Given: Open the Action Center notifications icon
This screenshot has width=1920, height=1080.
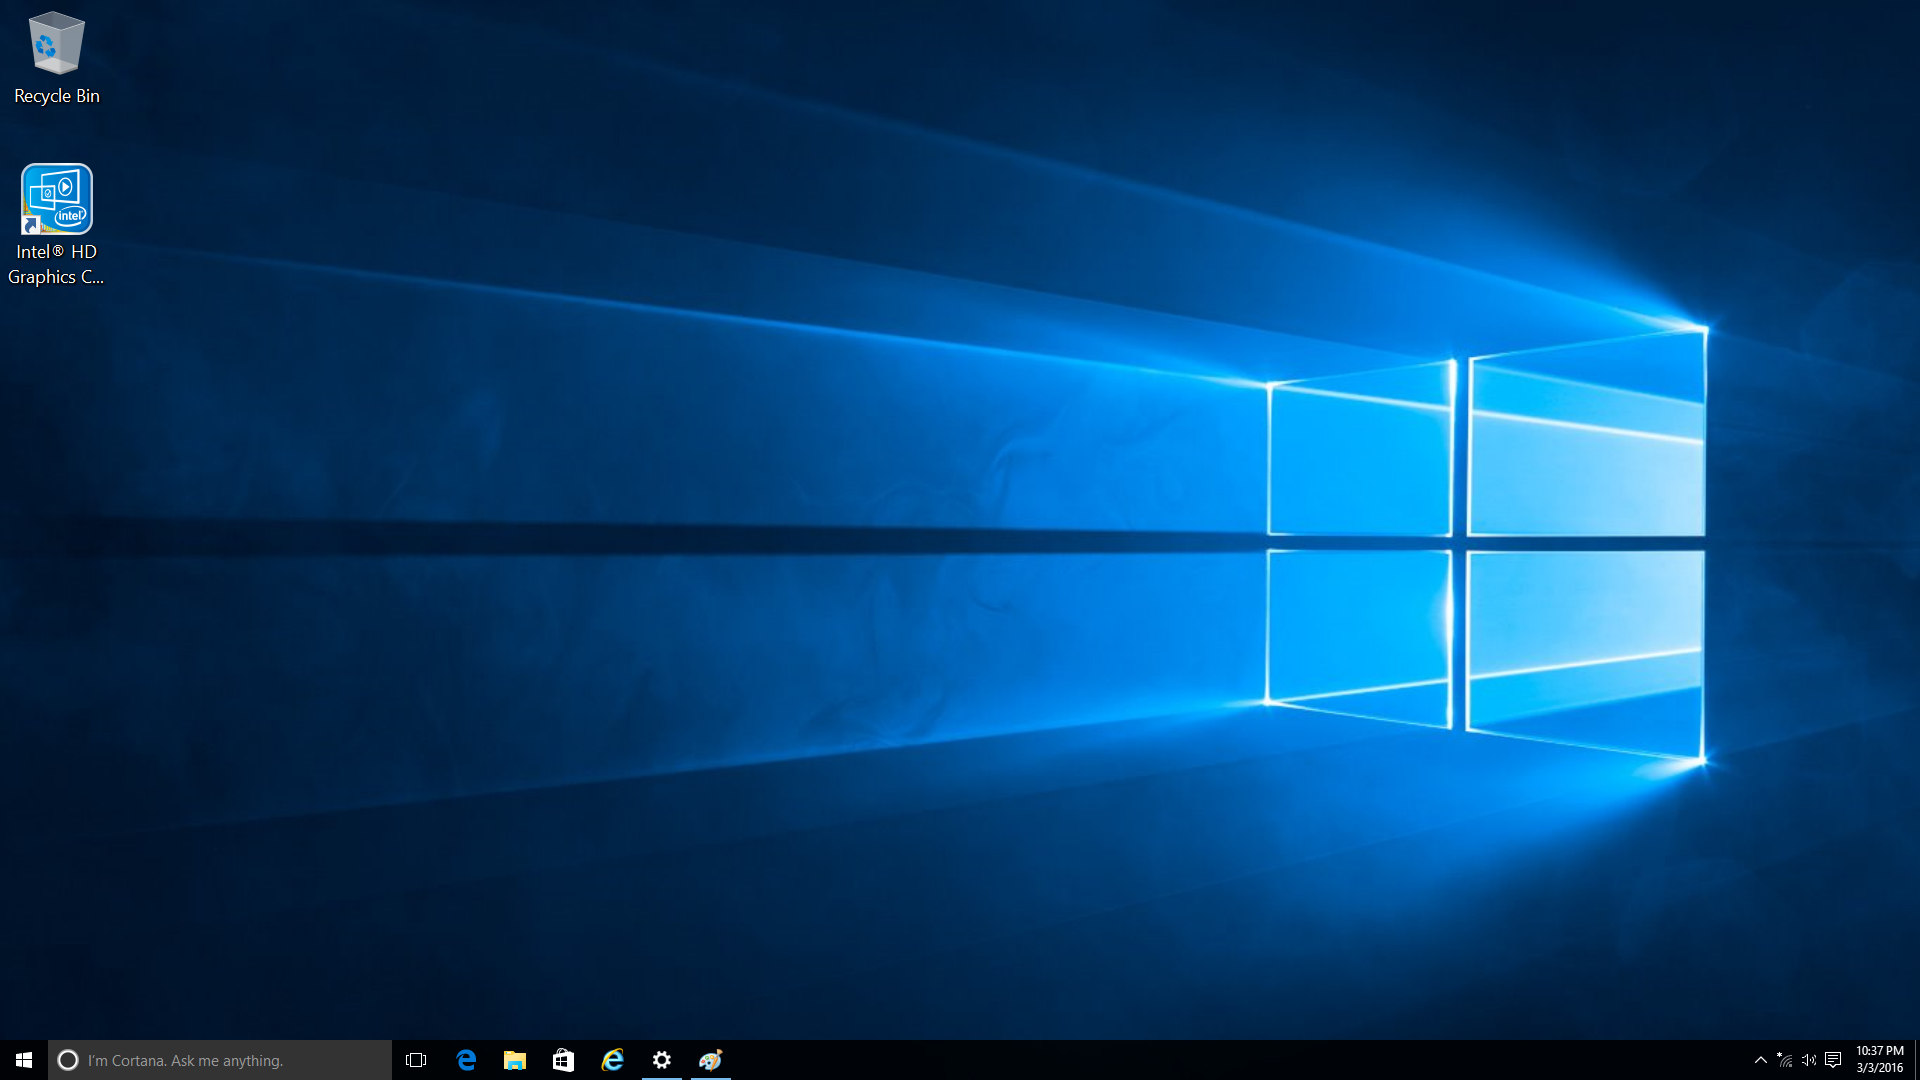Looking at the screenshot, I should point(1833,1060).
